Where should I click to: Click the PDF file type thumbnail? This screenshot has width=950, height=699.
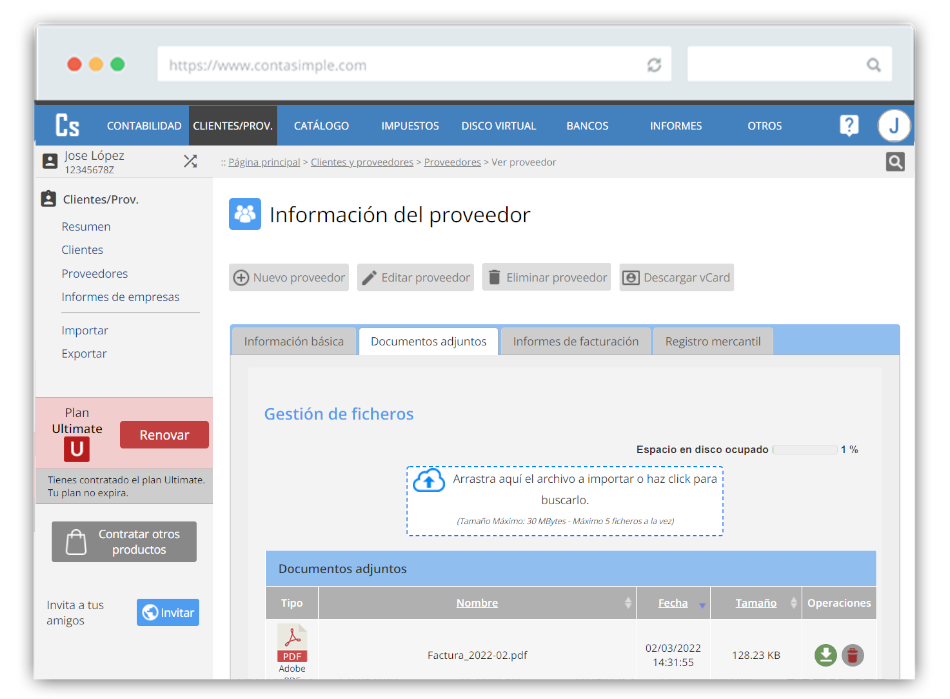[292, 648]
